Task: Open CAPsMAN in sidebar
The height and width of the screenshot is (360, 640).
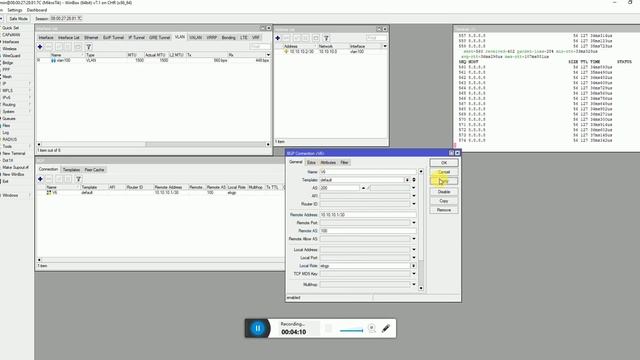Action: click(x=11, y=35)
